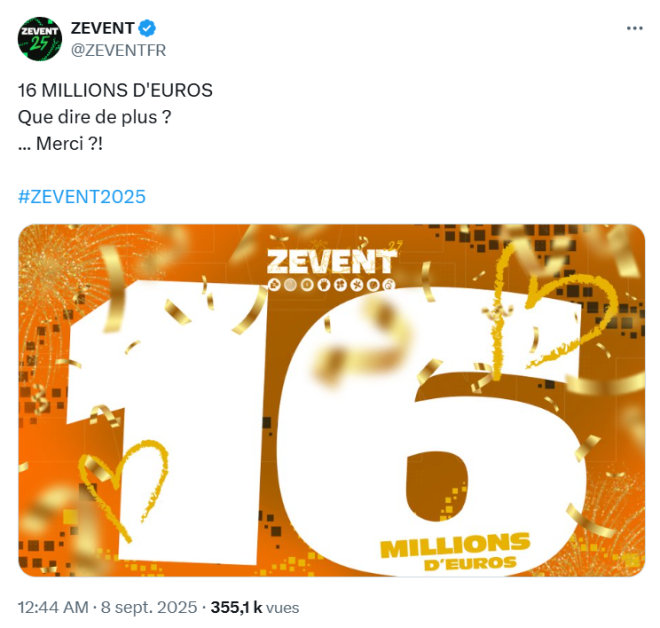Click the raised-fist charity icon
Viewport: 660px width, 628px height.
[324, 285]
